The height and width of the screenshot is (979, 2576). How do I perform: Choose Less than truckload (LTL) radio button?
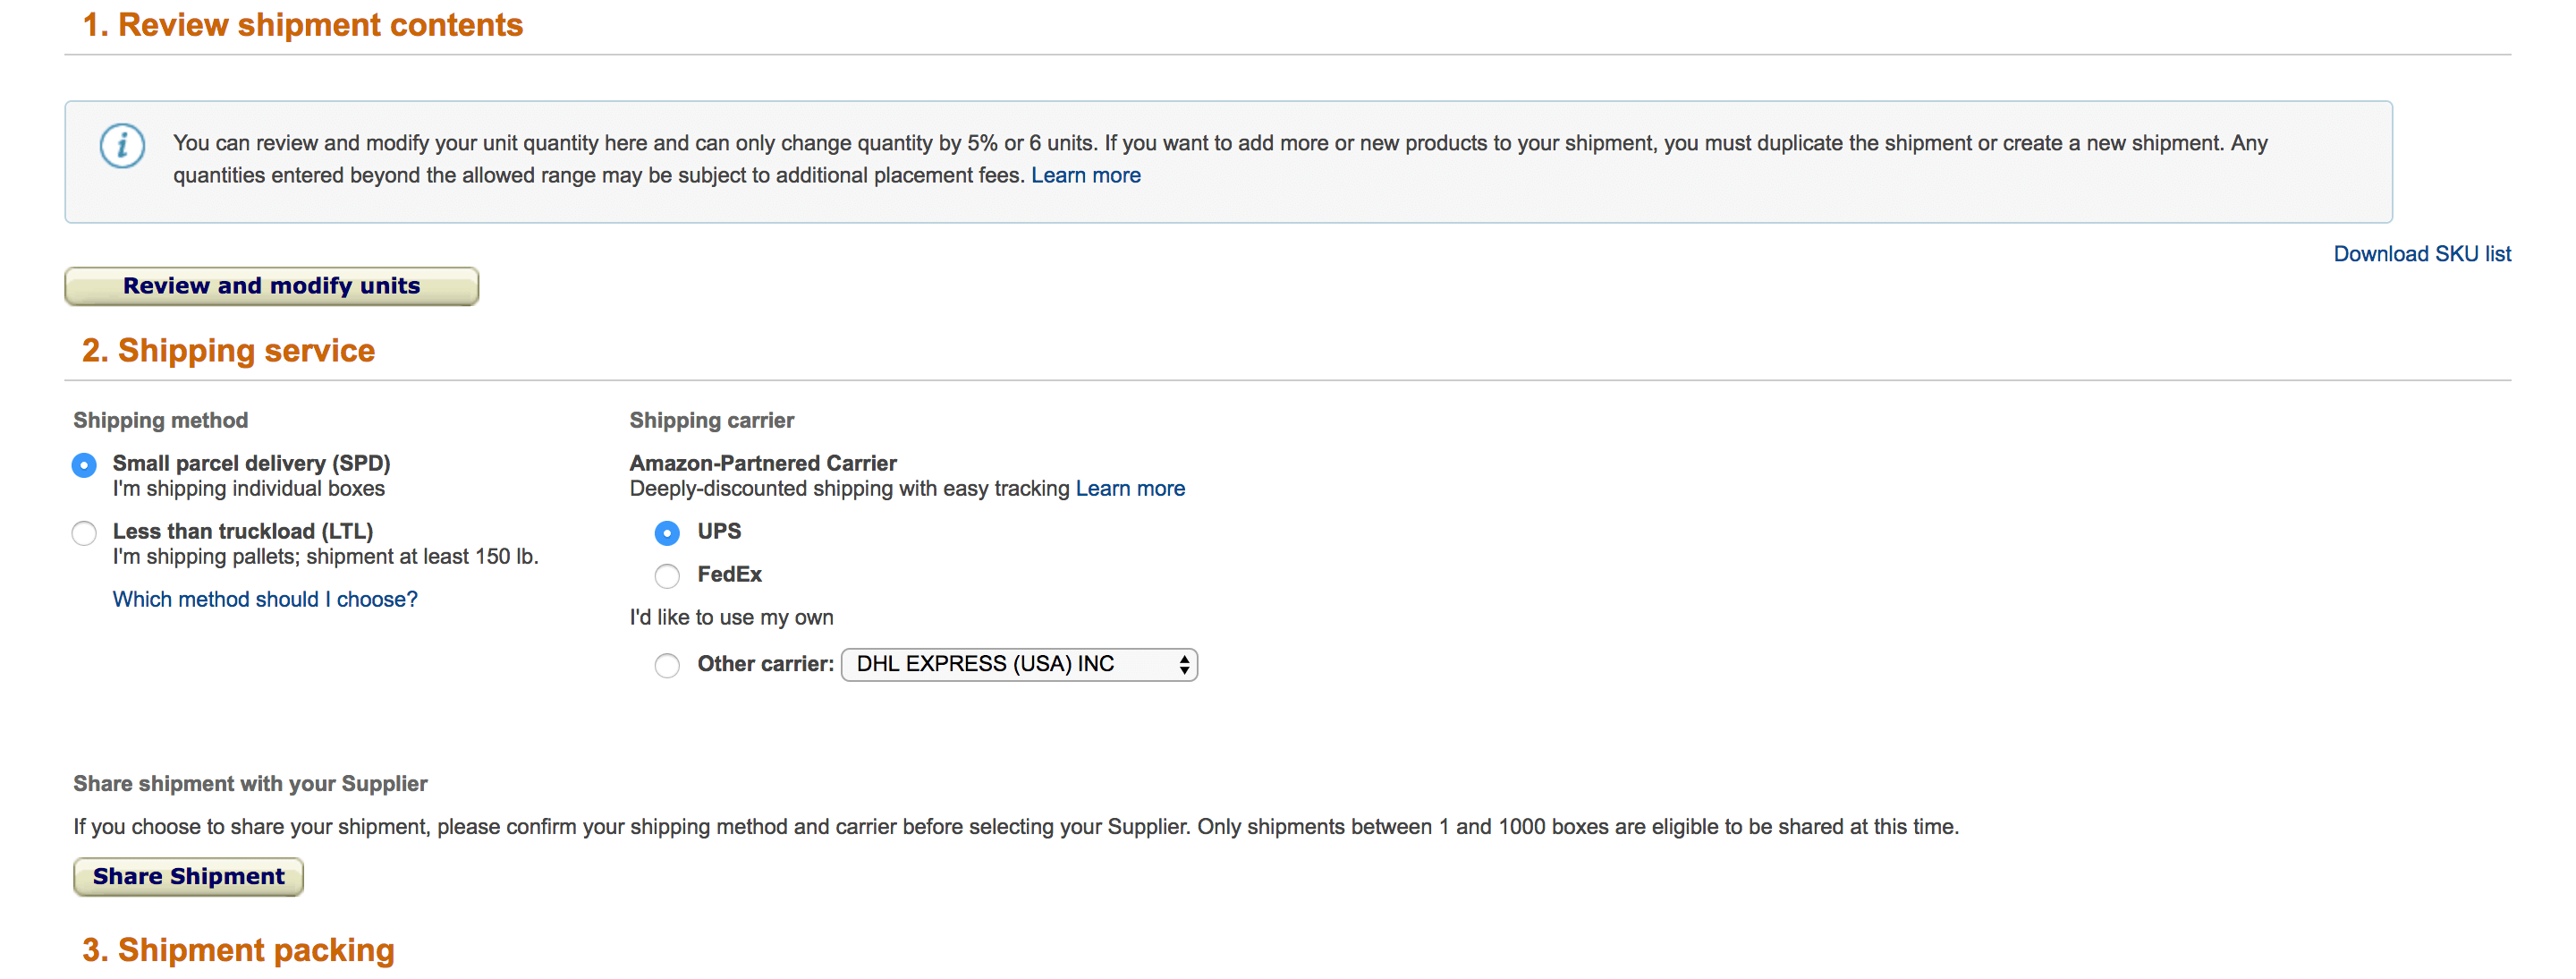point(85,533)
